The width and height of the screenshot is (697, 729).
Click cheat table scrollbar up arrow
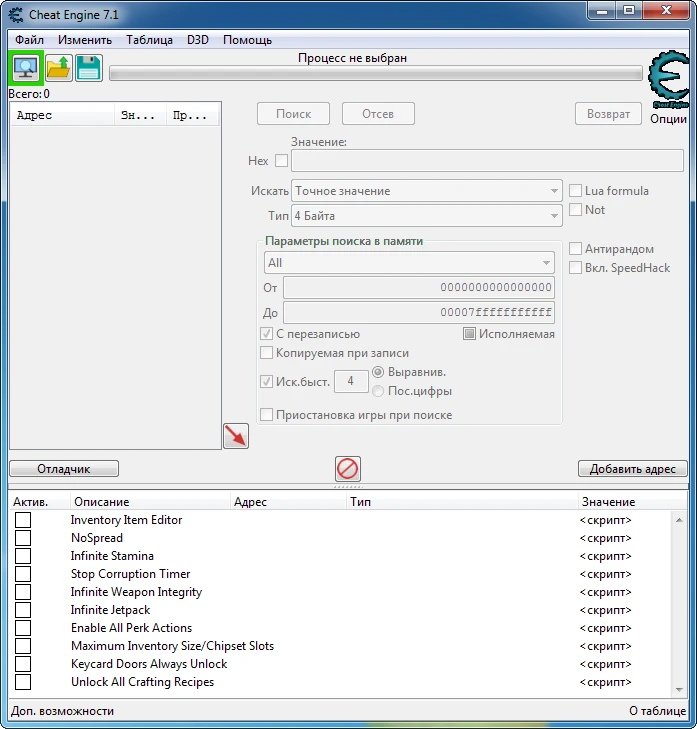[x=679, y=520]
